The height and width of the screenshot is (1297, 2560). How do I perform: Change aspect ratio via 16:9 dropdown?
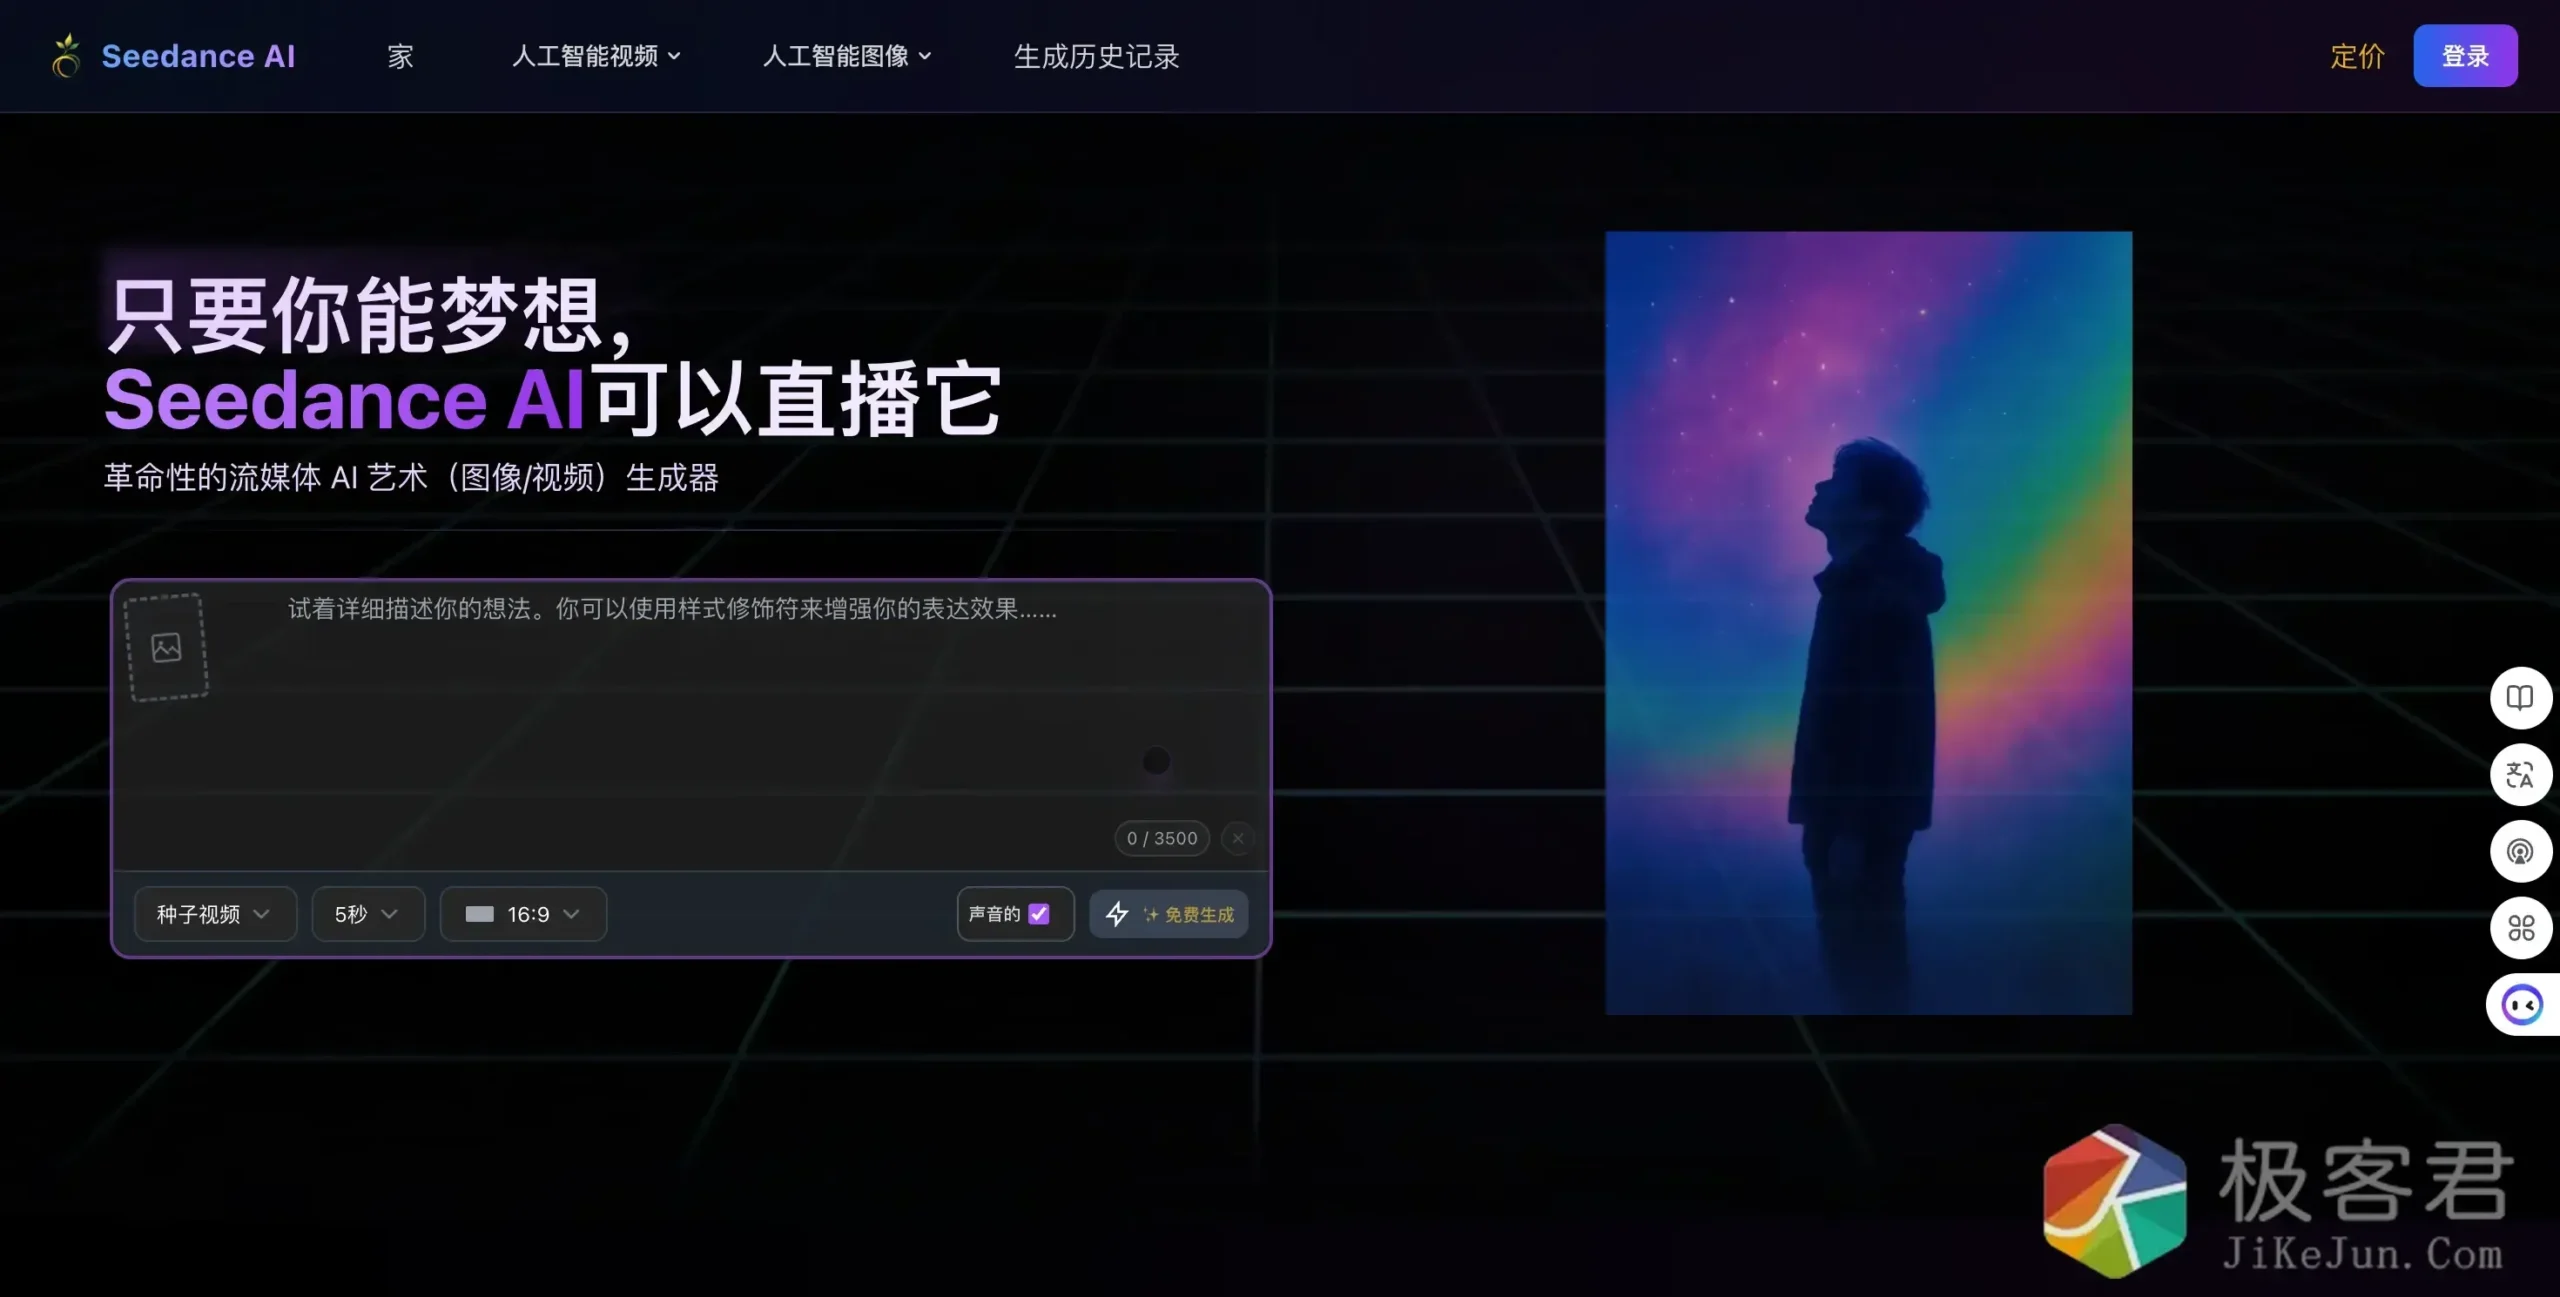click(523, 913)
